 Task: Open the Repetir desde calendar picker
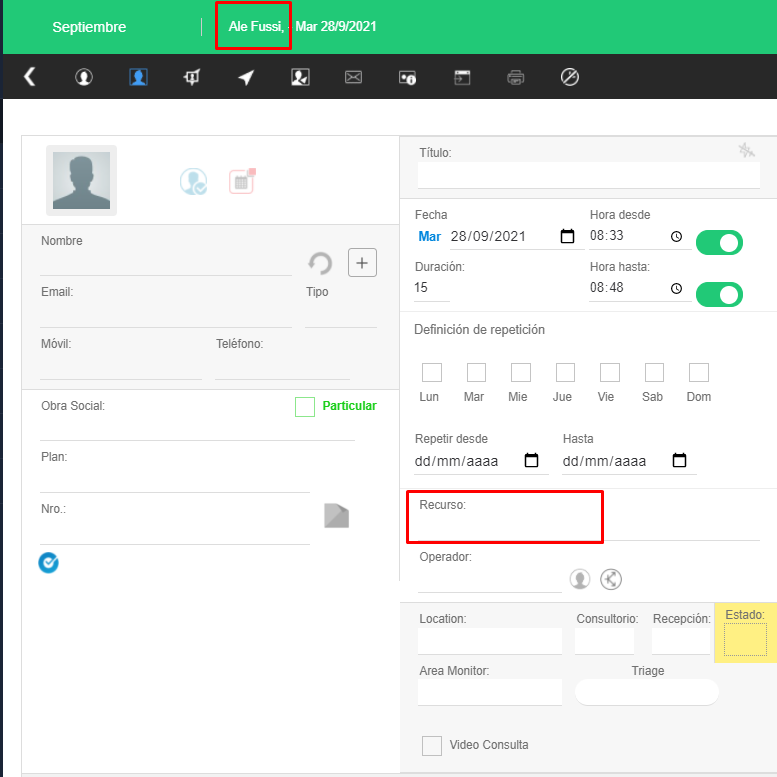click(531, 461)
